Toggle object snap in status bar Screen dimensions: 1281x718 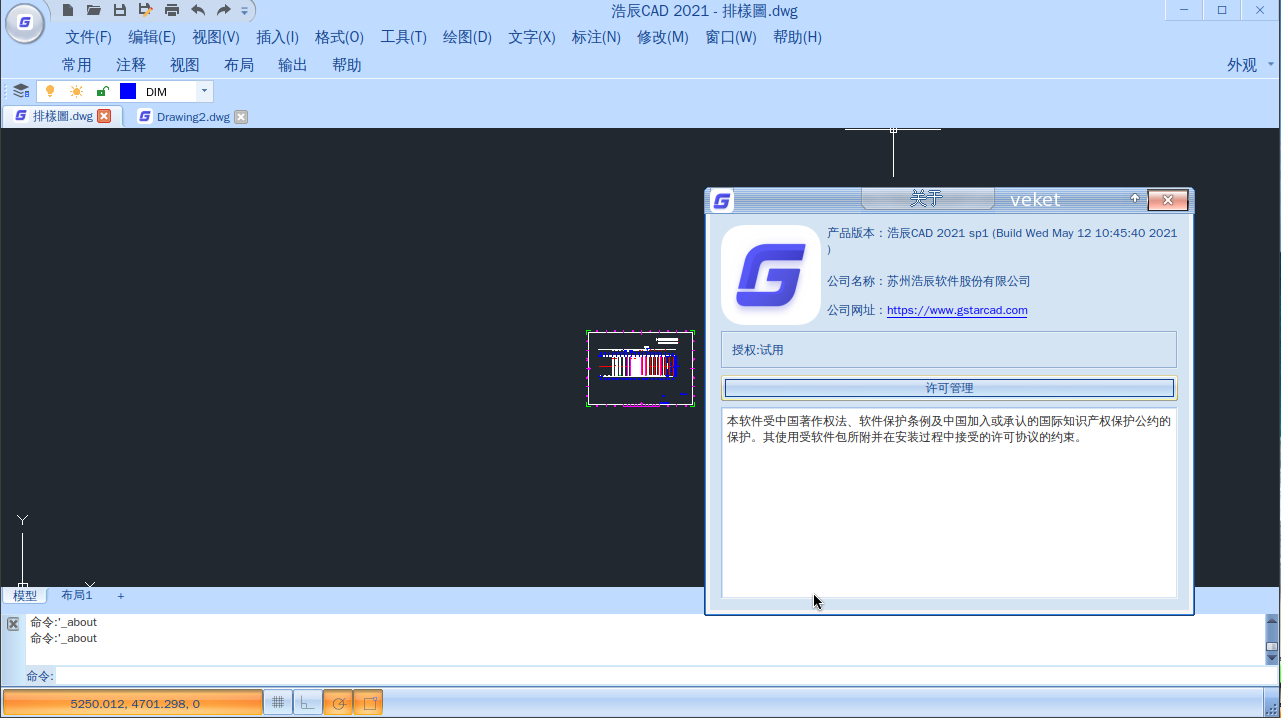click(x=368, y=703)
